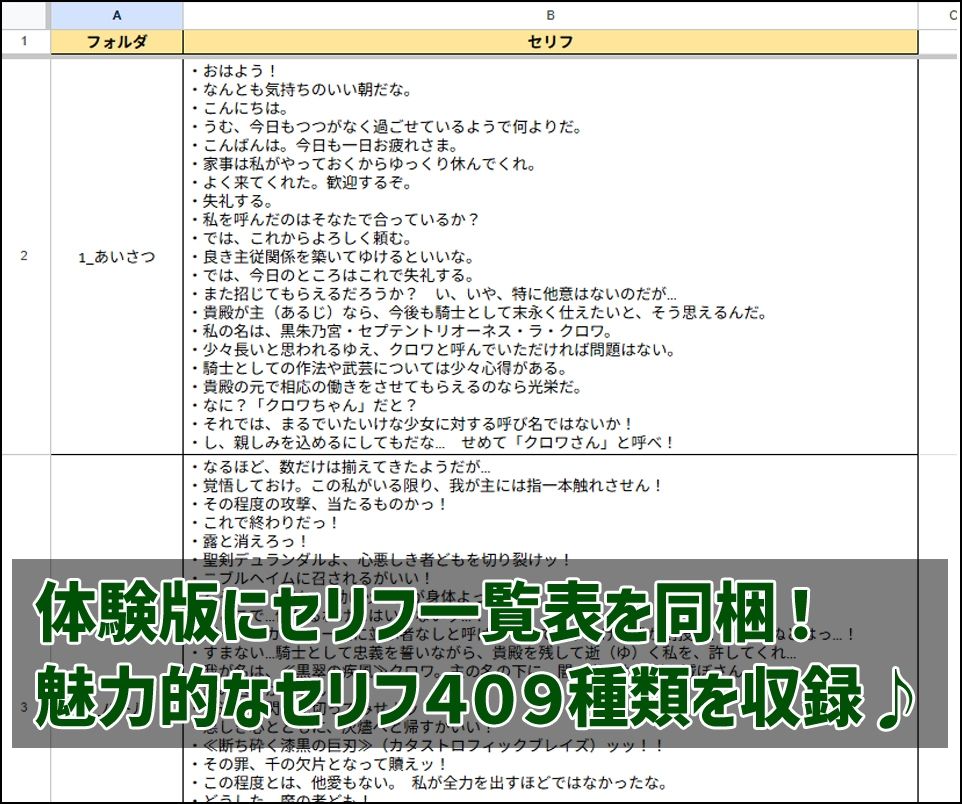Click the line starting with おはよう！
962x804 pixels.
tap(229, 72)
